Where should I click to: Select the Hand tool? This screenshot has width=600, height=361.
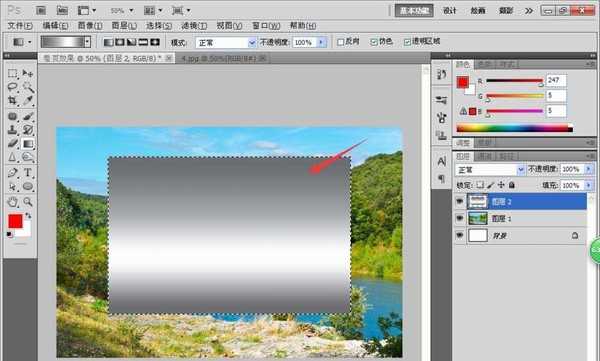point(12,202)
